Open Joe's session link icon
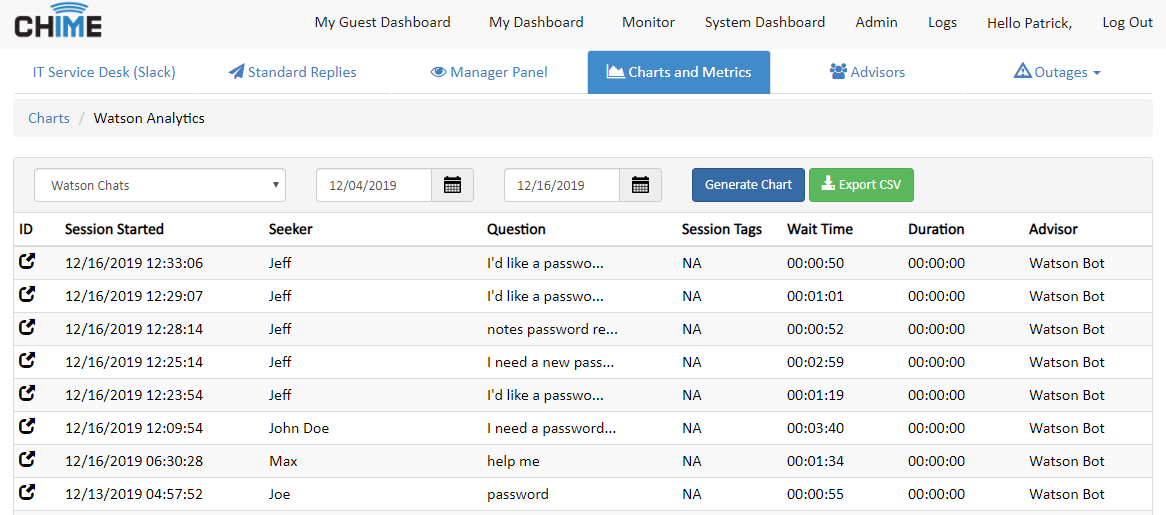Image resolution: width=1166 pixels, height=515 pixels. click(x=27, y=492)
